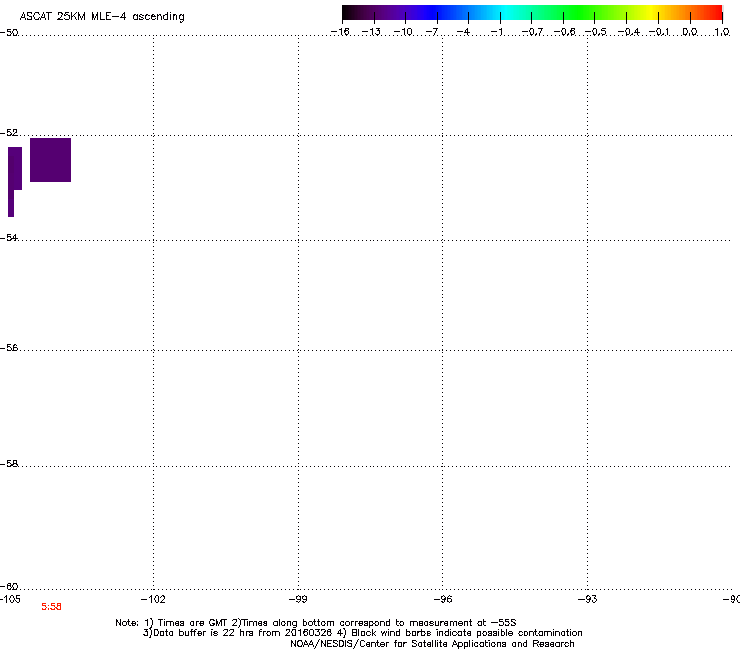
Task: Click the color bar label -0.5
Action: pos(596,32)
